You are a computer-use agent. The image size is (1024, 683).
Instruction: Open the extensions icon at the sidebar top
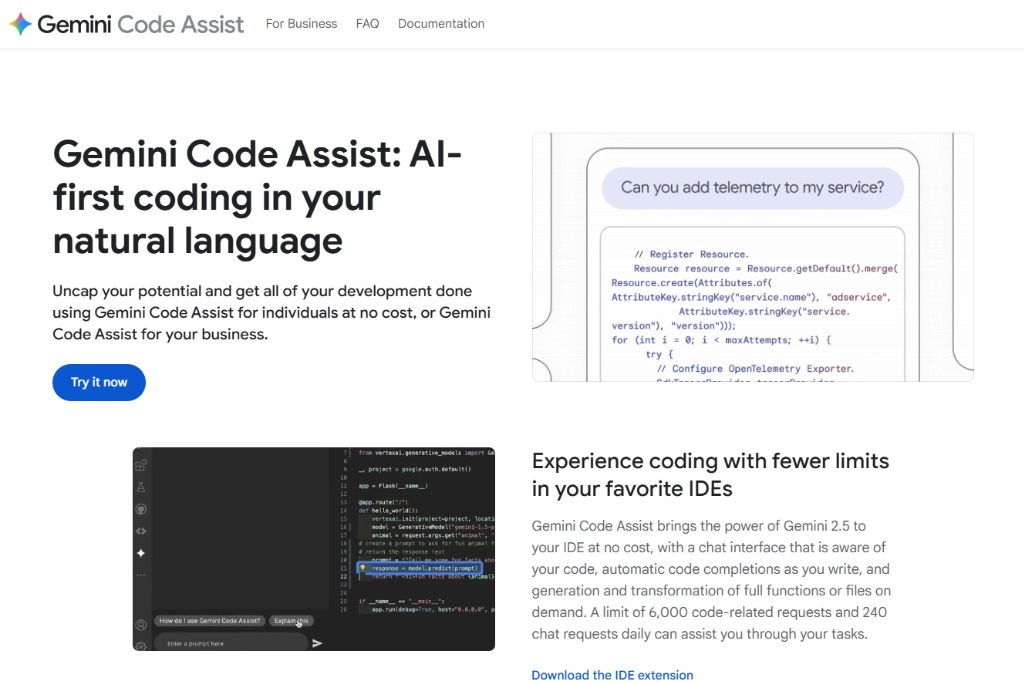click(141, 463)
